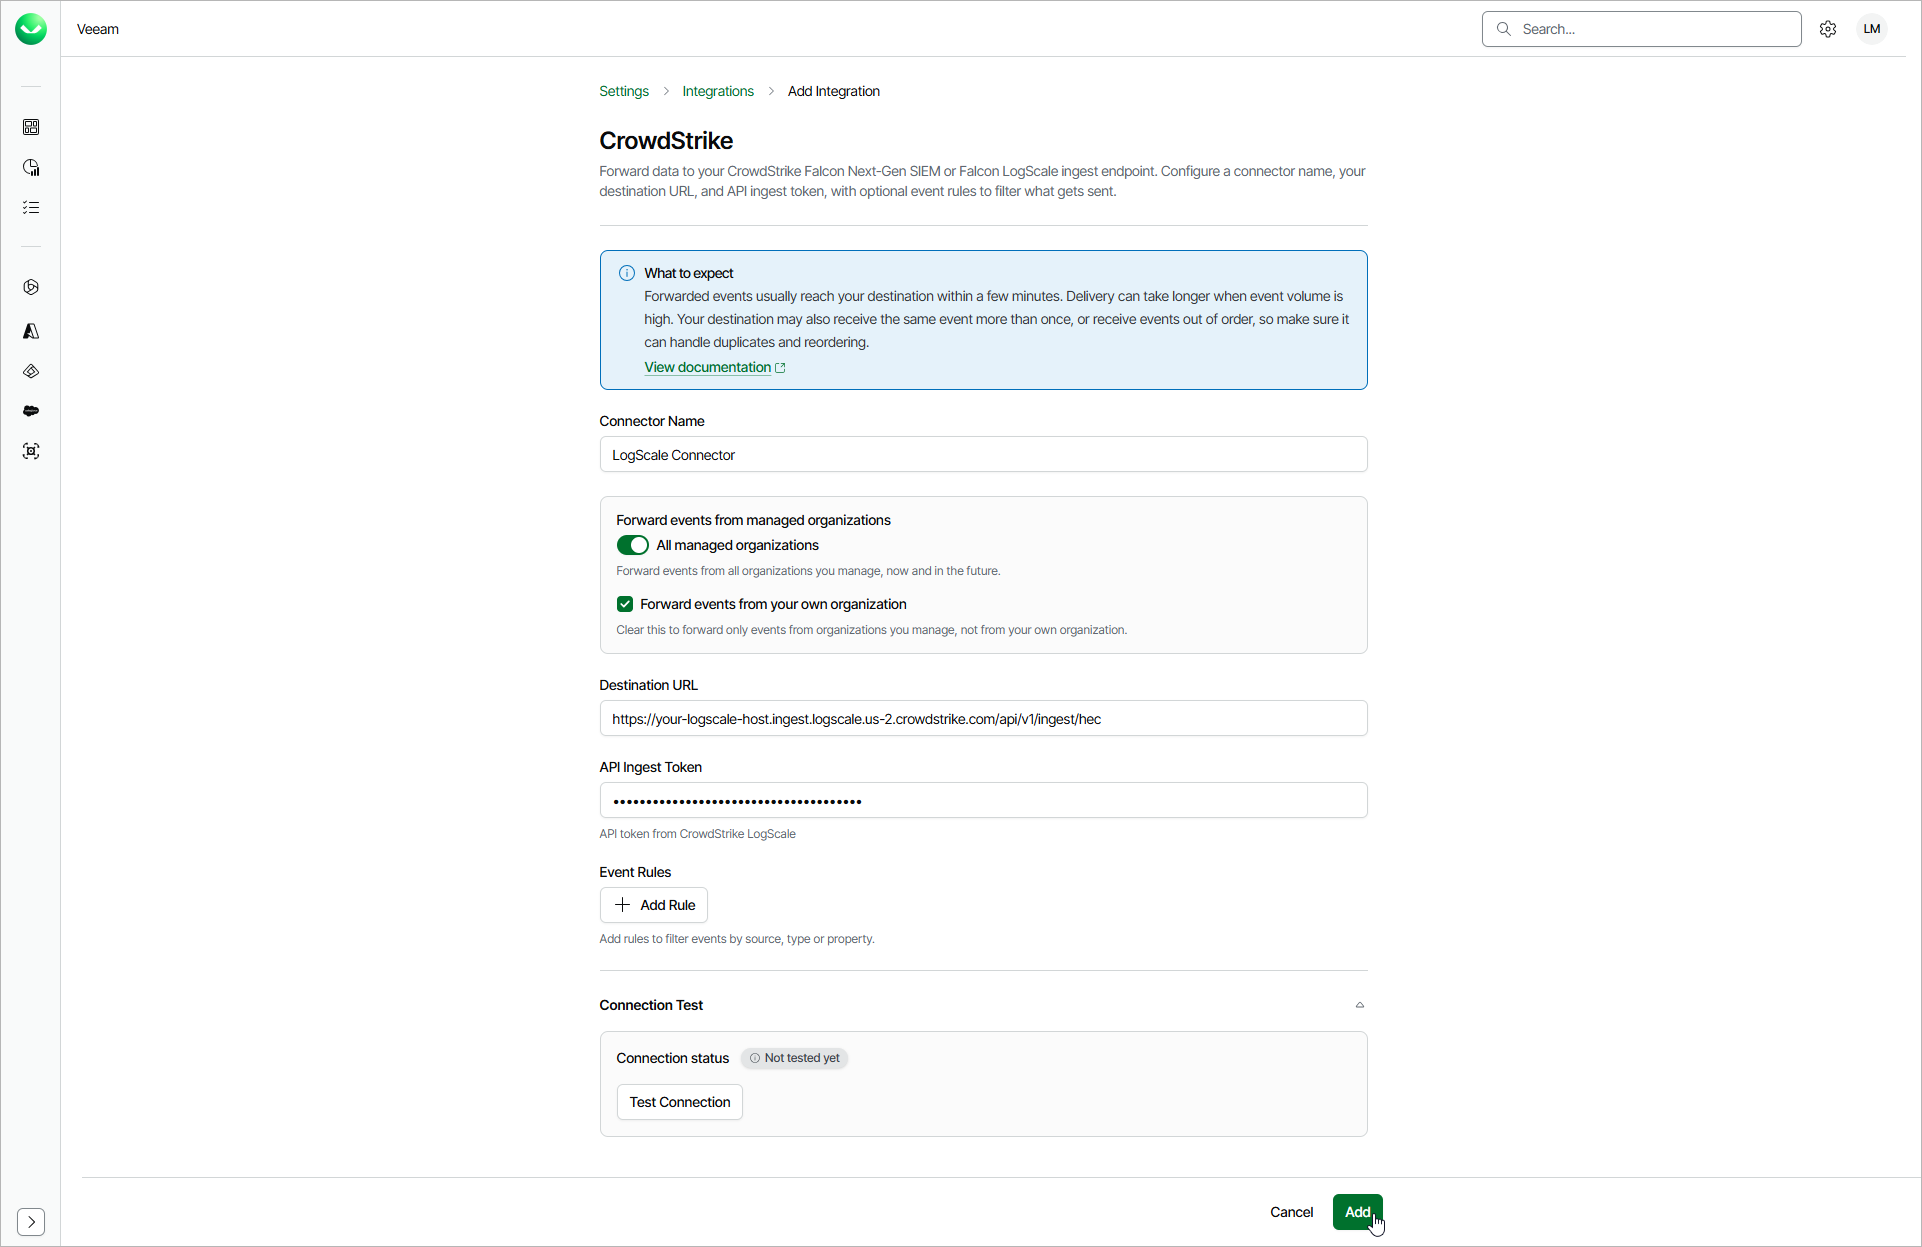Open the LM user avatar menu

(x=1872, y=29)
